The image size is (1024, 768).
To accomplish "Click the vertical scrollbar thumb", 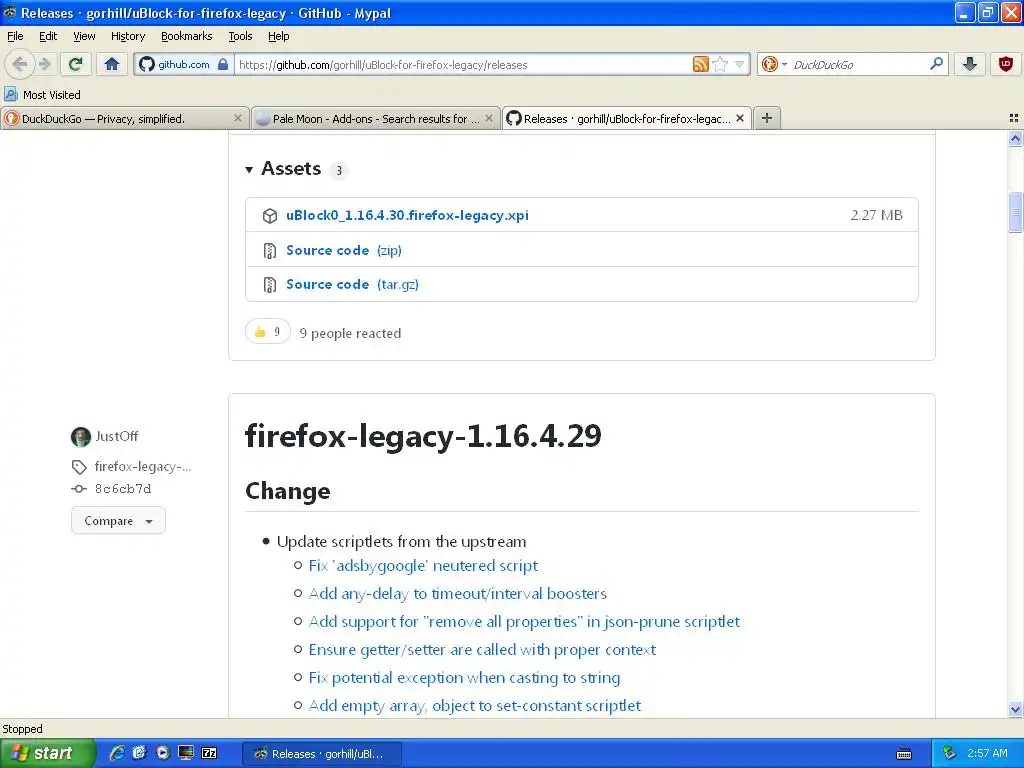I will click(x=1015, y=212).
